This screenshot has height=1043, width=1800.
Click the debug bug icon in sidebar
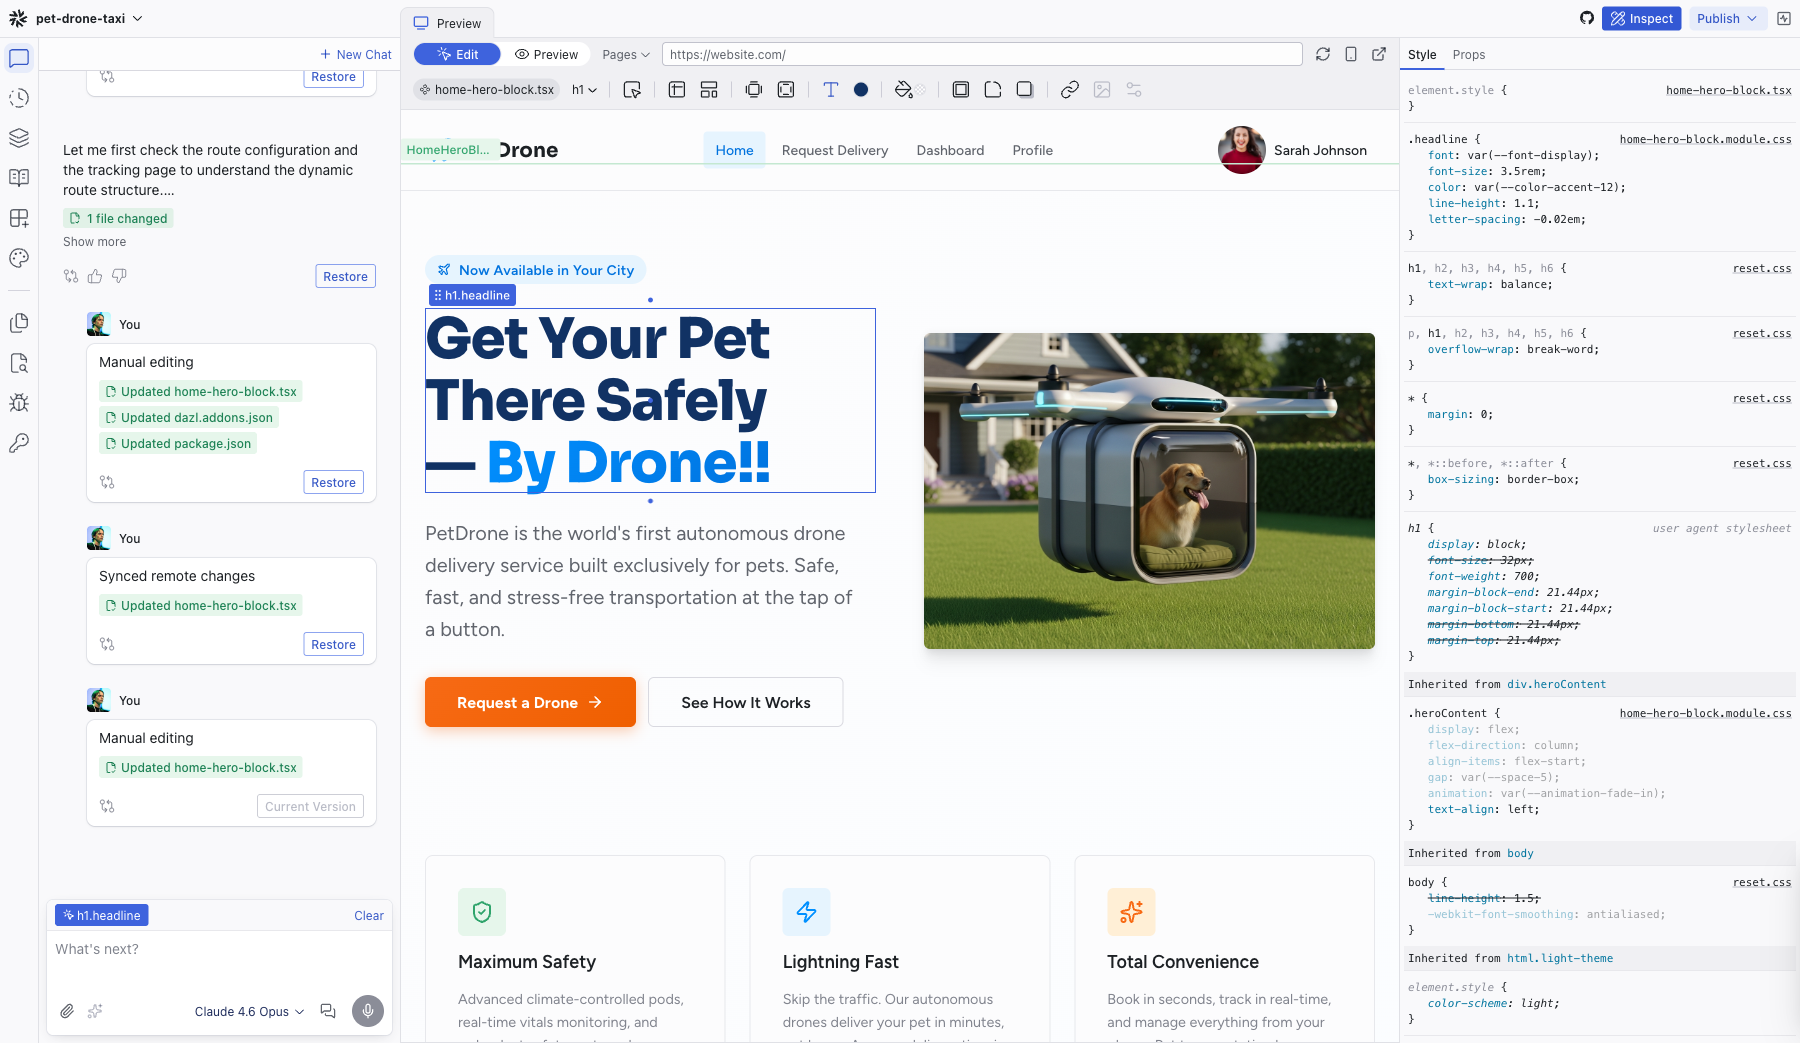(19, 403)
